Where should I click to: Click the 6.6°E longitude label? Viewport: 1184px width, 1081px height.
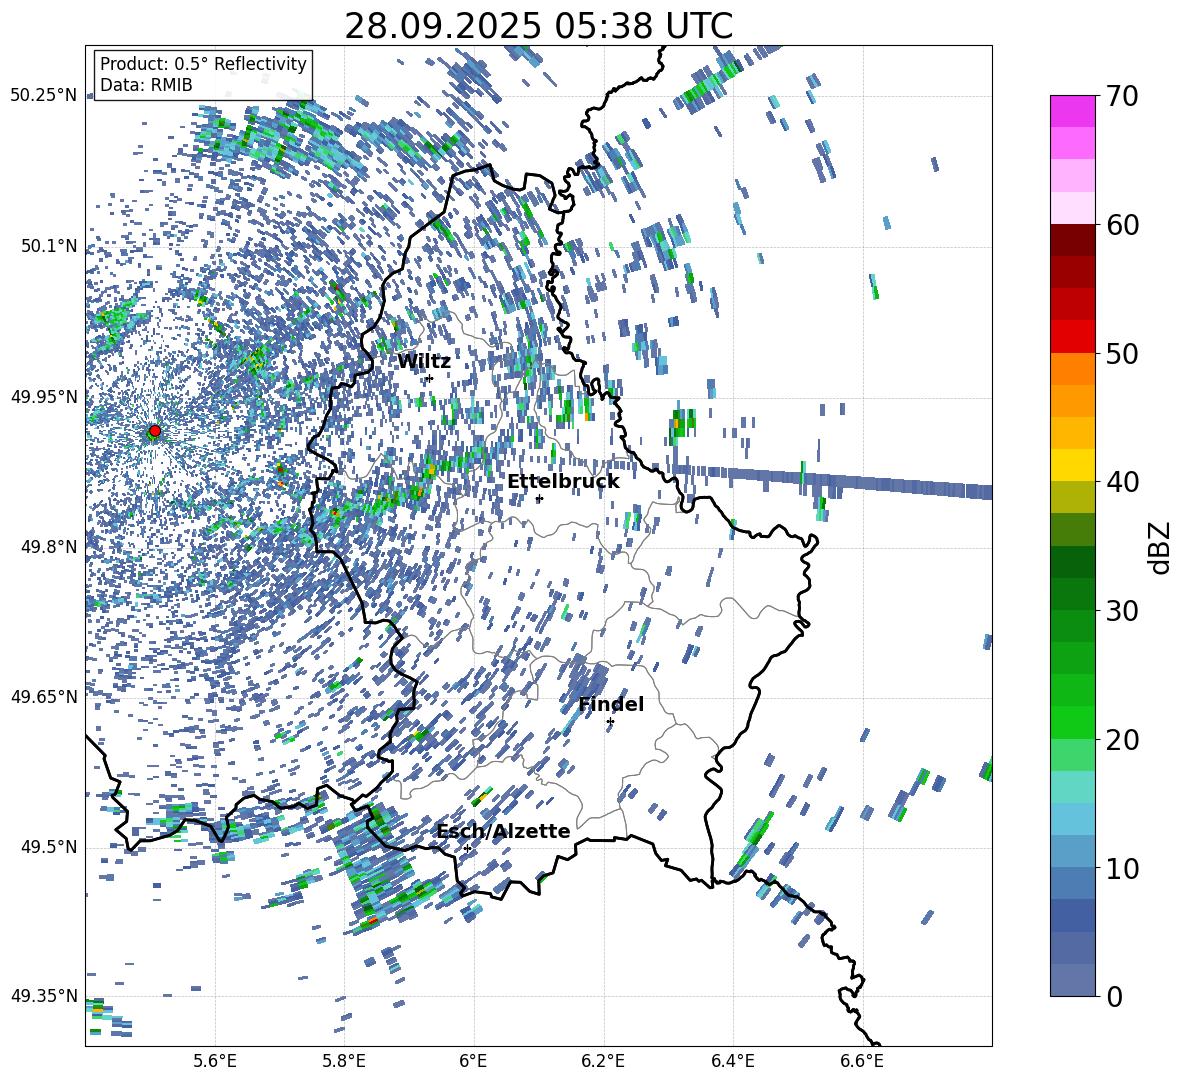click(862, 1061)
